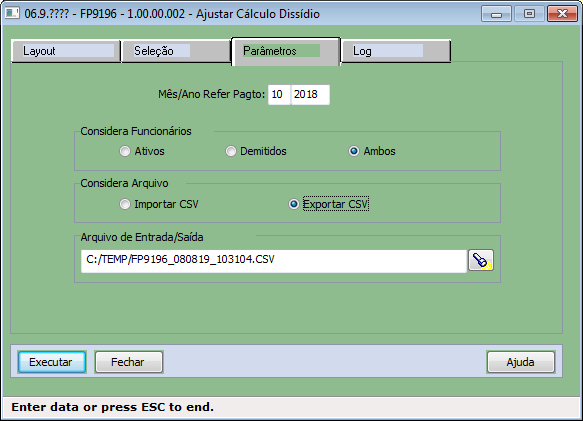Click the application icon in title bar
Screen dimensions: 583x421
12,13
